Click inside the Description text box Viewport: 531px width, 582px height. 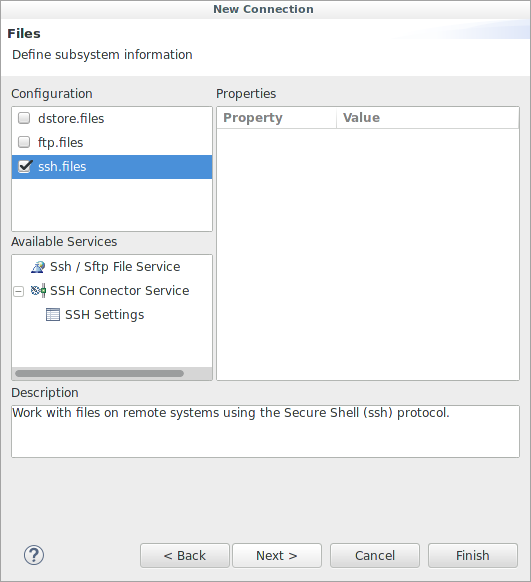tap(265, 431)
